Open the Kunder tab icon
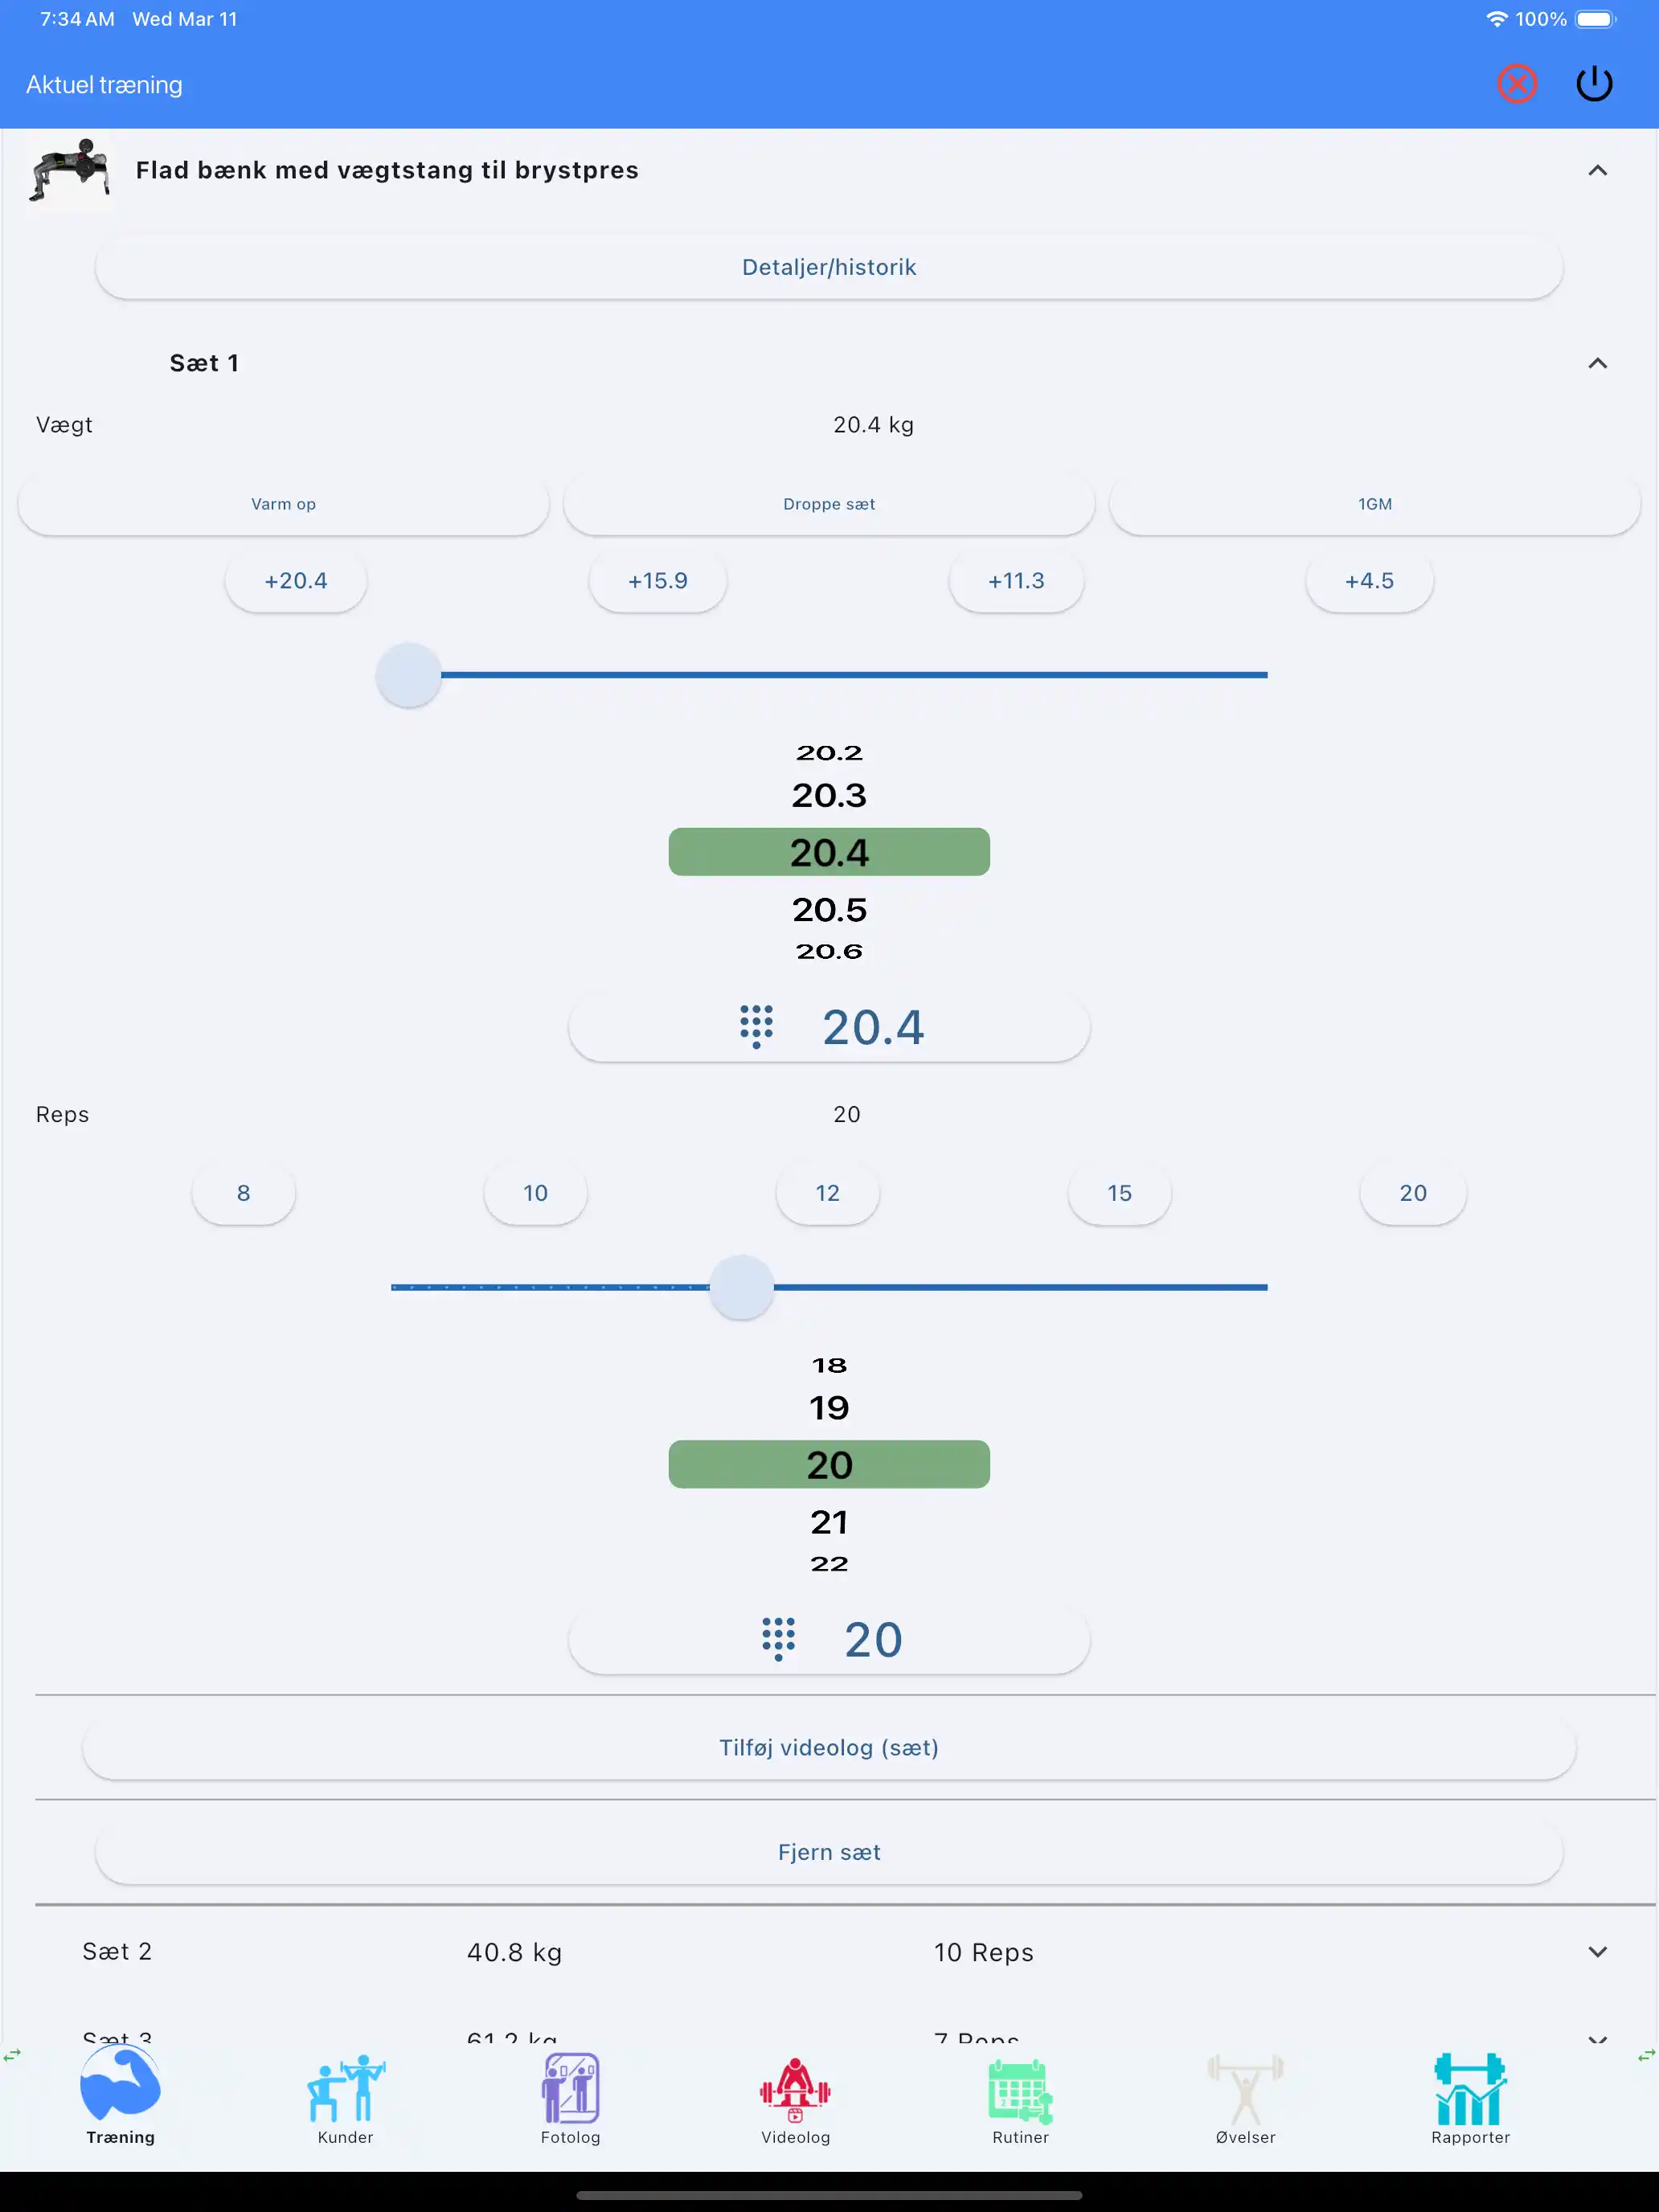This screenshot has width=1659, height=2212. point(345,2090)
